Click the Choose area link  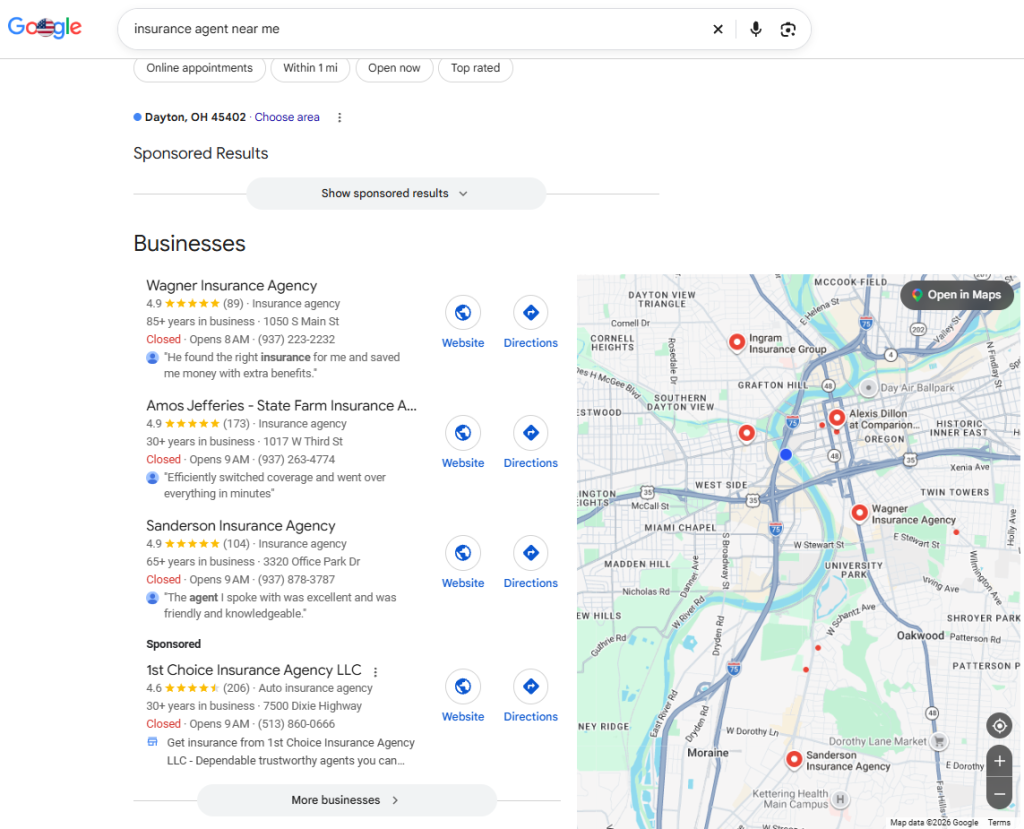[x=287, y=118]
